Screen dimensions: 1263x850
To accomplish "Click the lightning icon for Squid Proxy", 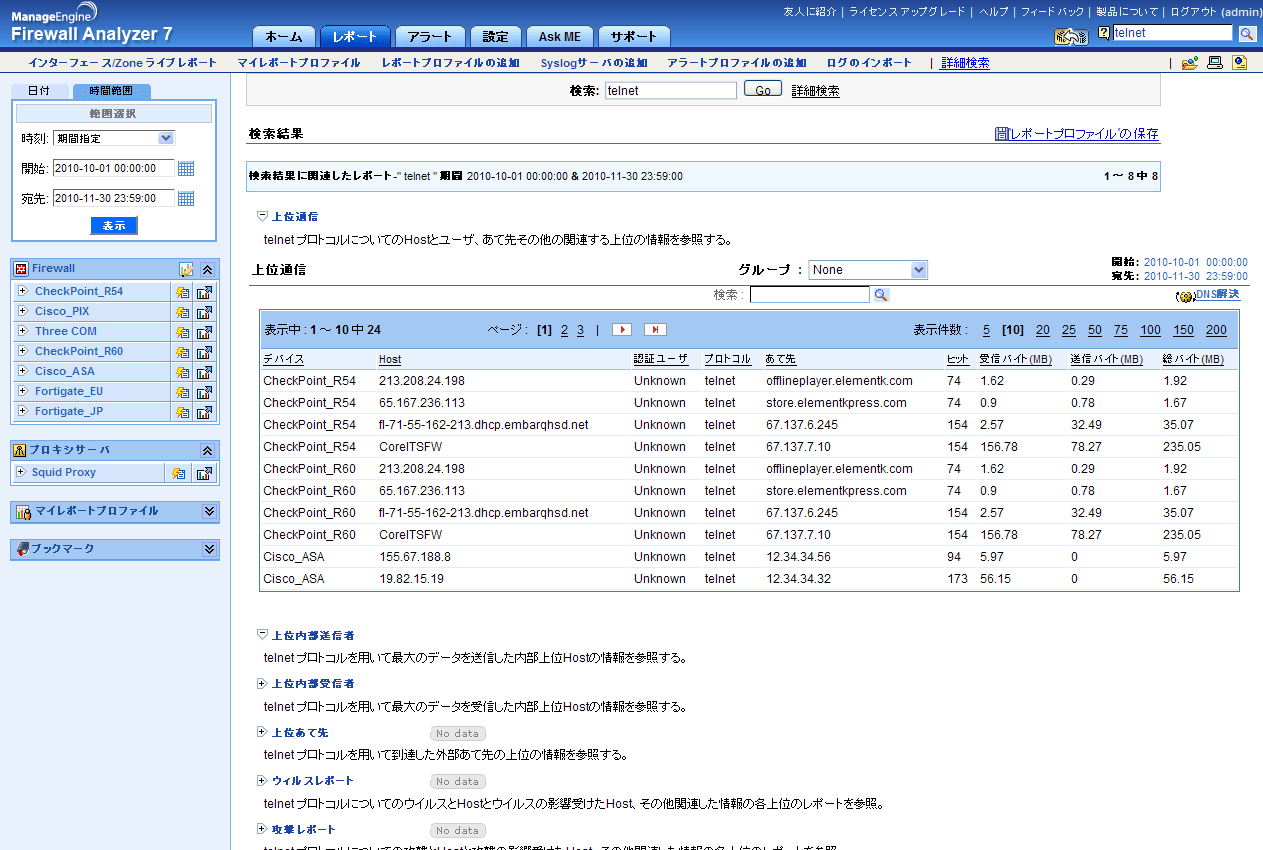I will coord(178,473).
